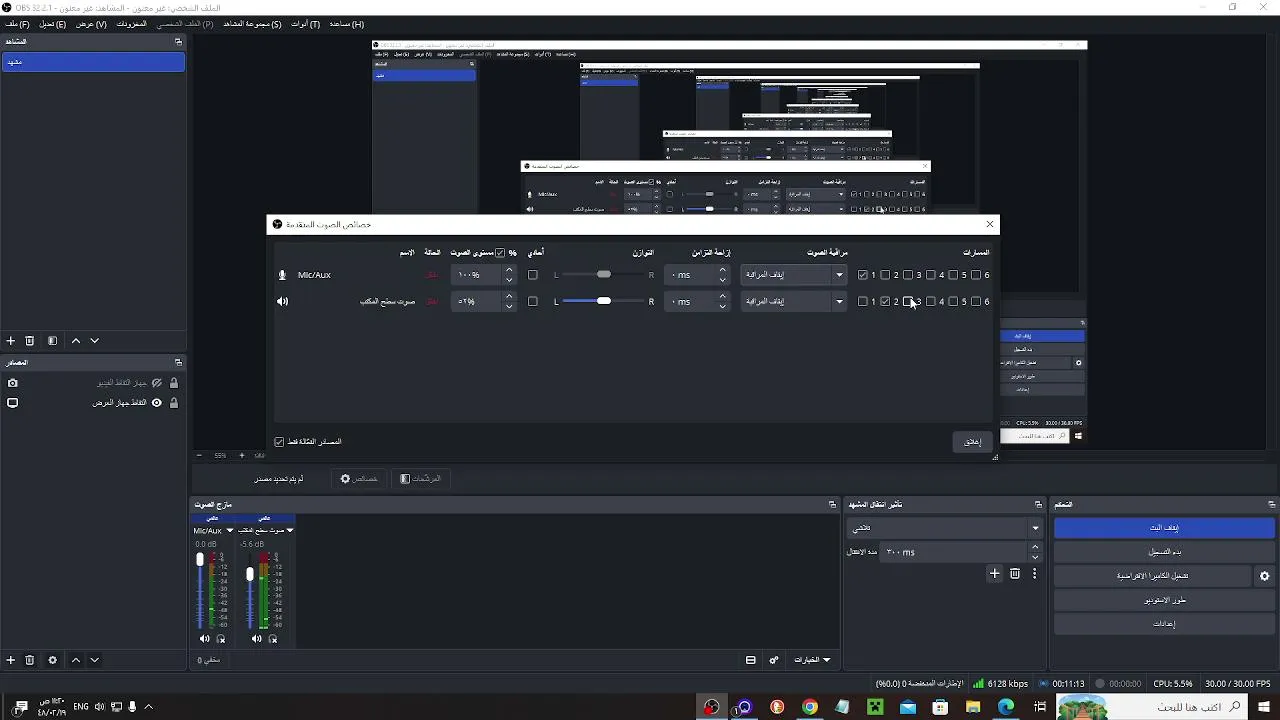1280x720 pixels.
Task: Open File Explorer from the taskbar
Action: tap(973, 707)
